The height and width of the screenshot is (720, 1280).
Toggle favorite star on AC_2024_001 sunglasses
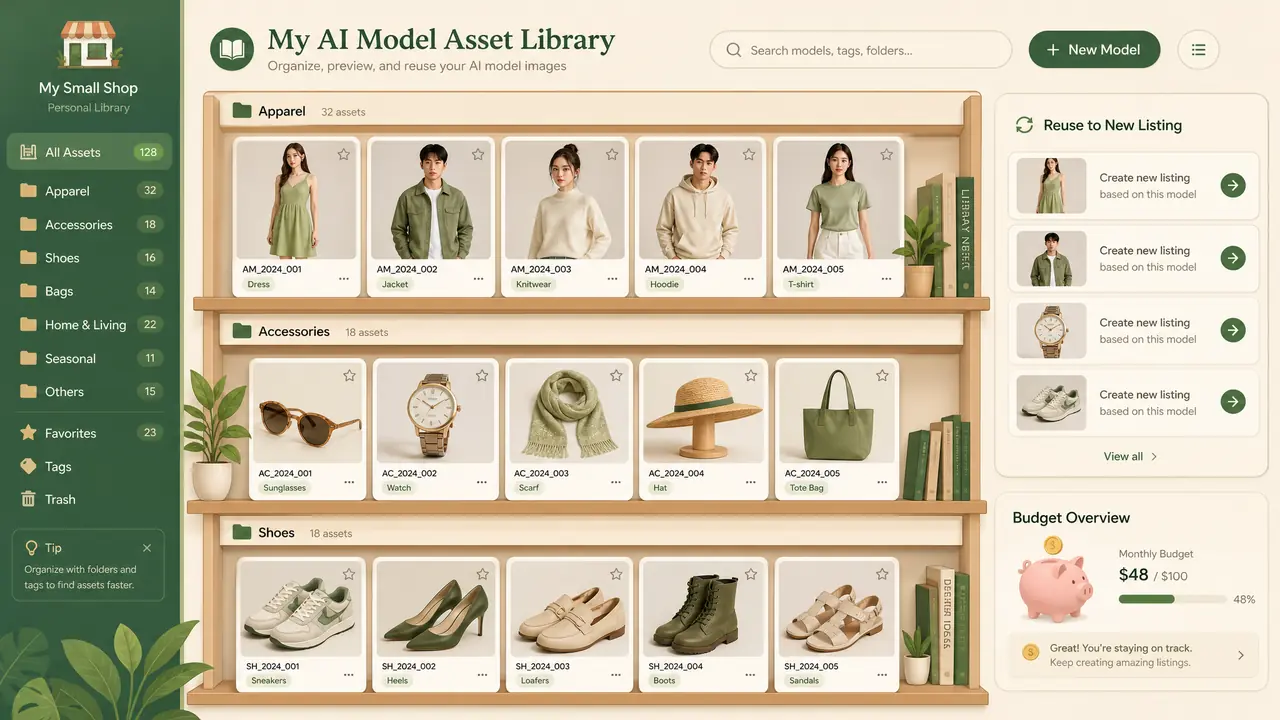pyautogui.click(x=349, y=376)
